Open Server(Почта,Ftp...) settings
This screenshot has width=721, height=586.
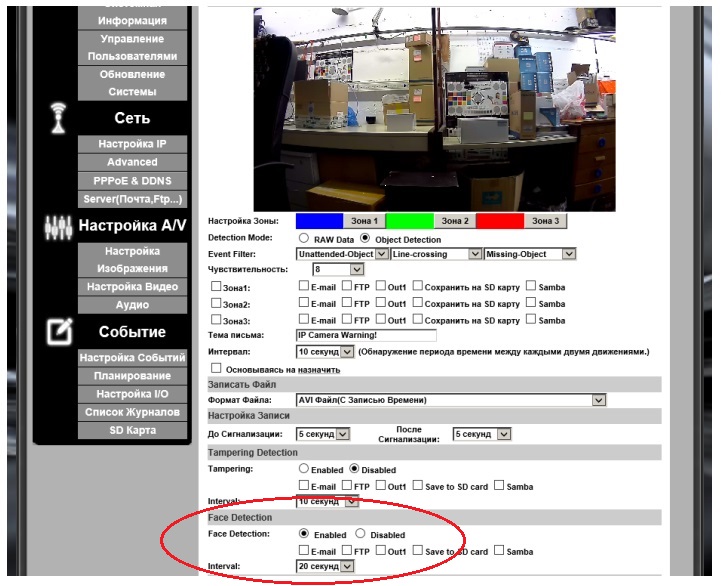point(132,199)
